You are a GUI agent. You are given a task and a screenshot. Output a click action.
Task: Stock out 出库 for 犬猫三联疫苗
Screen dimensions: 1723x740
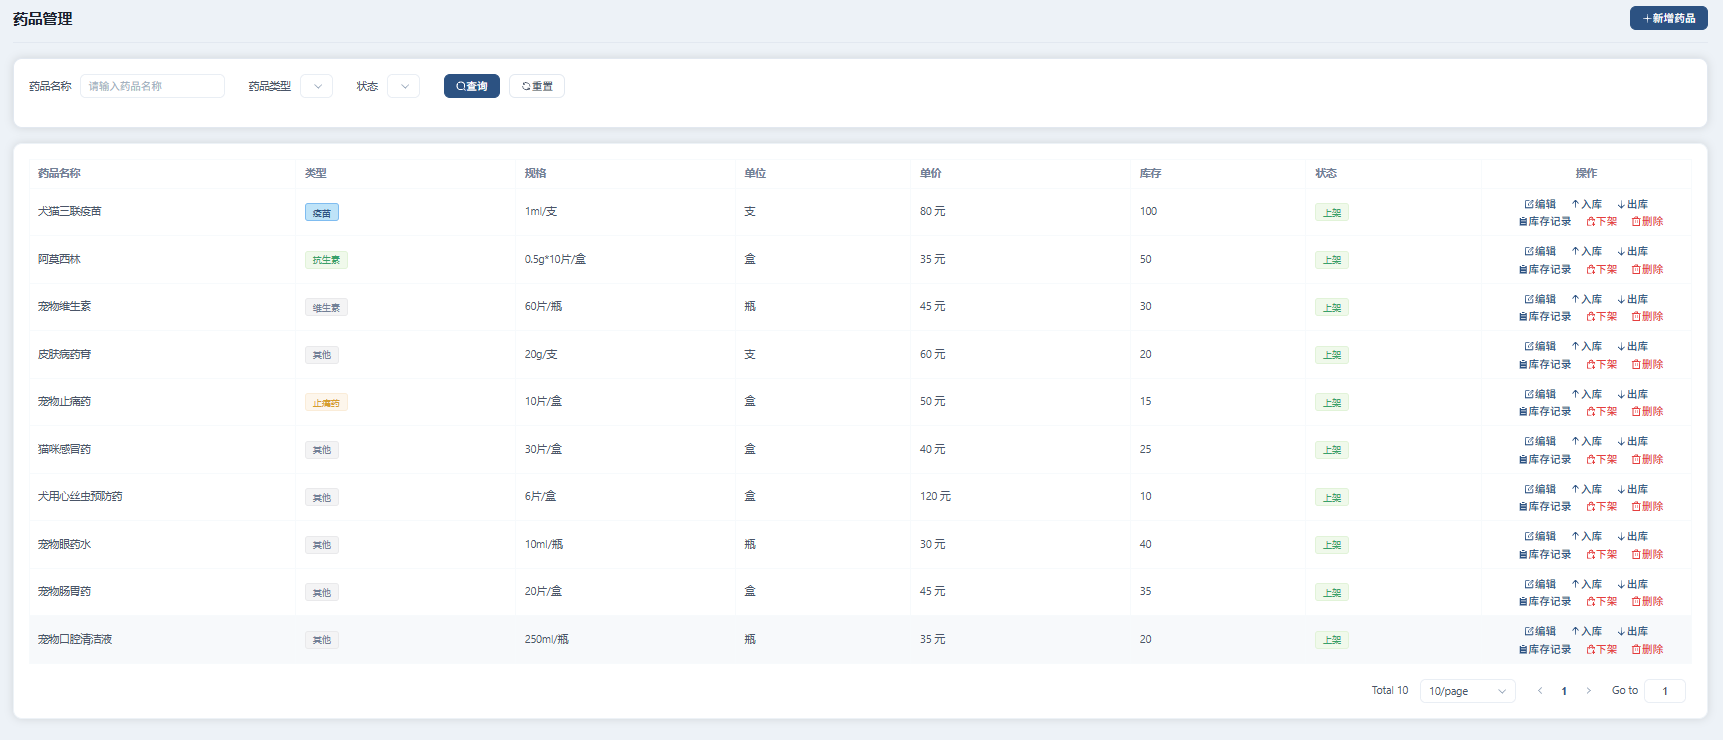(1633, 204)
